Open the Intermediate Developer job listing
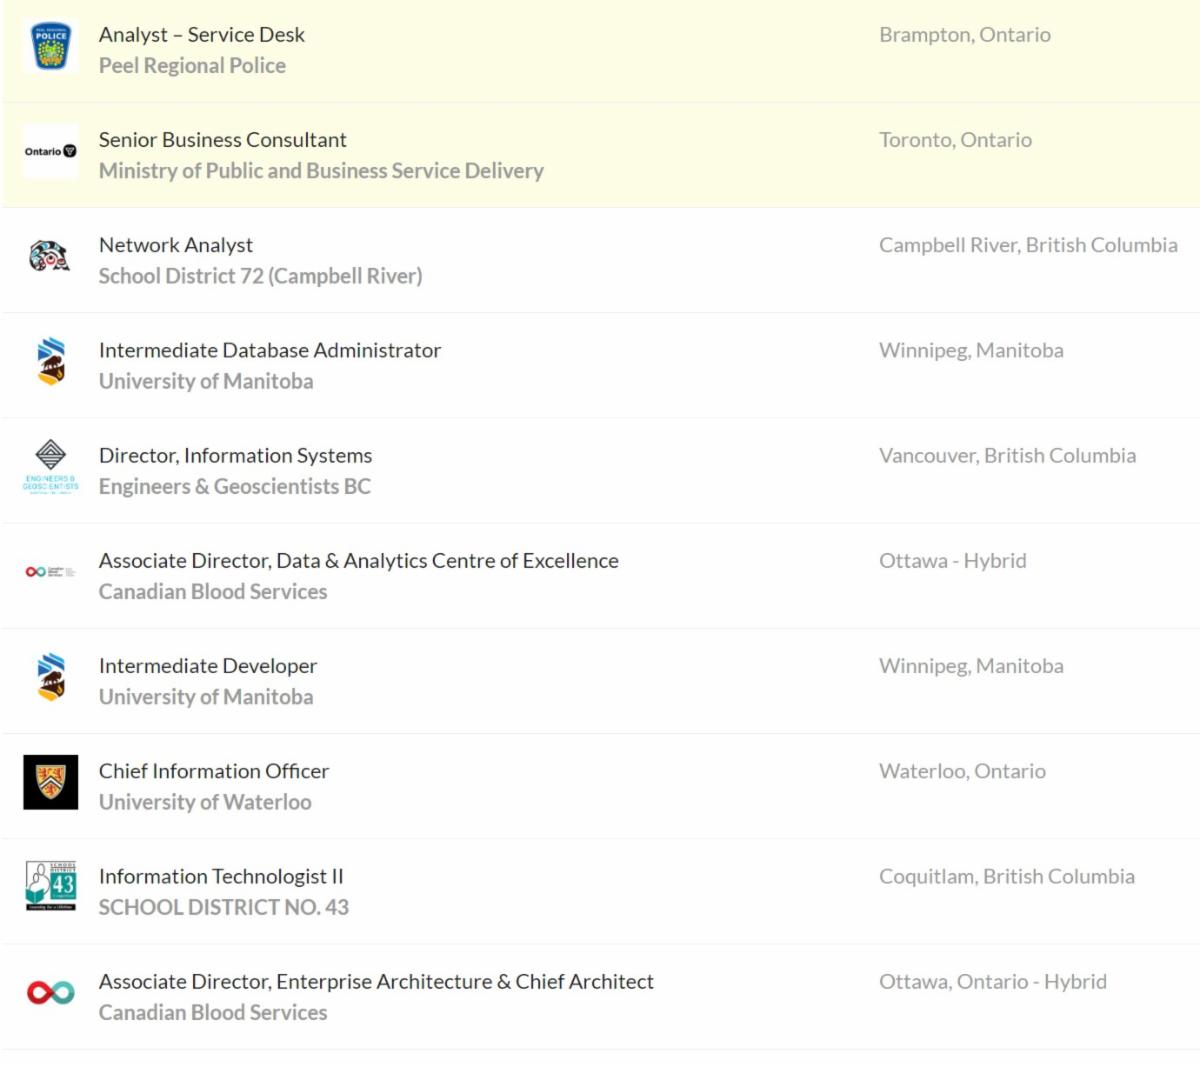Image resolution: width=1200 pixels, height=1067 pixels. pyautogui.click(x=207, y=666)
